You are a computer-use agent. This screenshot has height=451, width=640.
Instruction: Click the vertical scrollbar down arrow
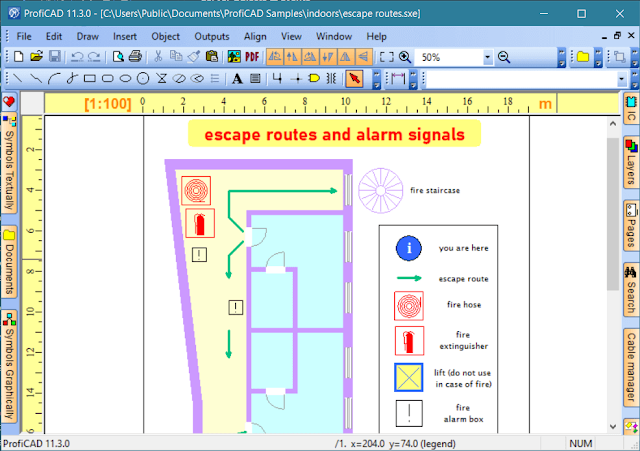click(613, 426)
